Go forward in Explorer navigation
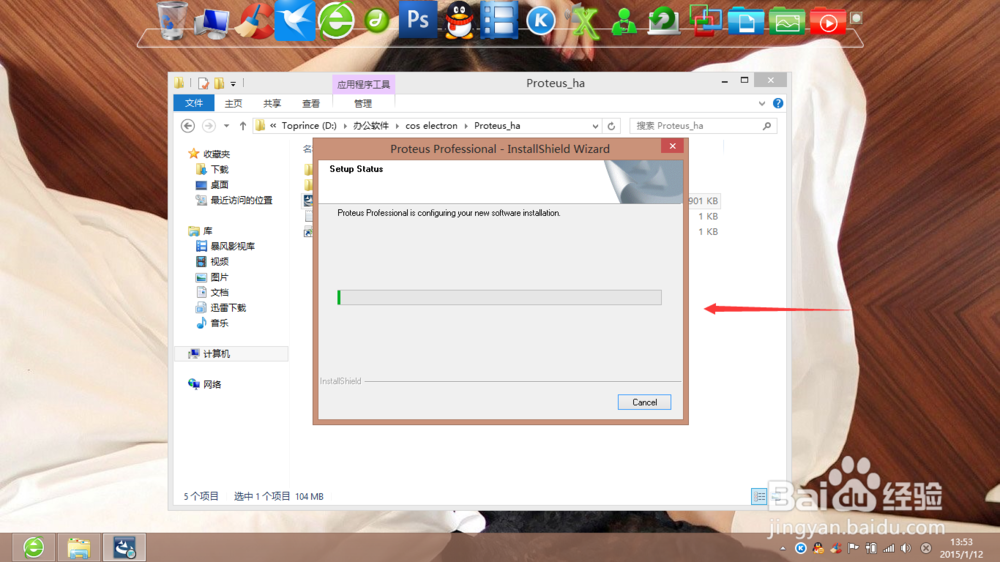Image resolution: width=1000 pixels, height=562 pixels. click(x=209, y=126)
